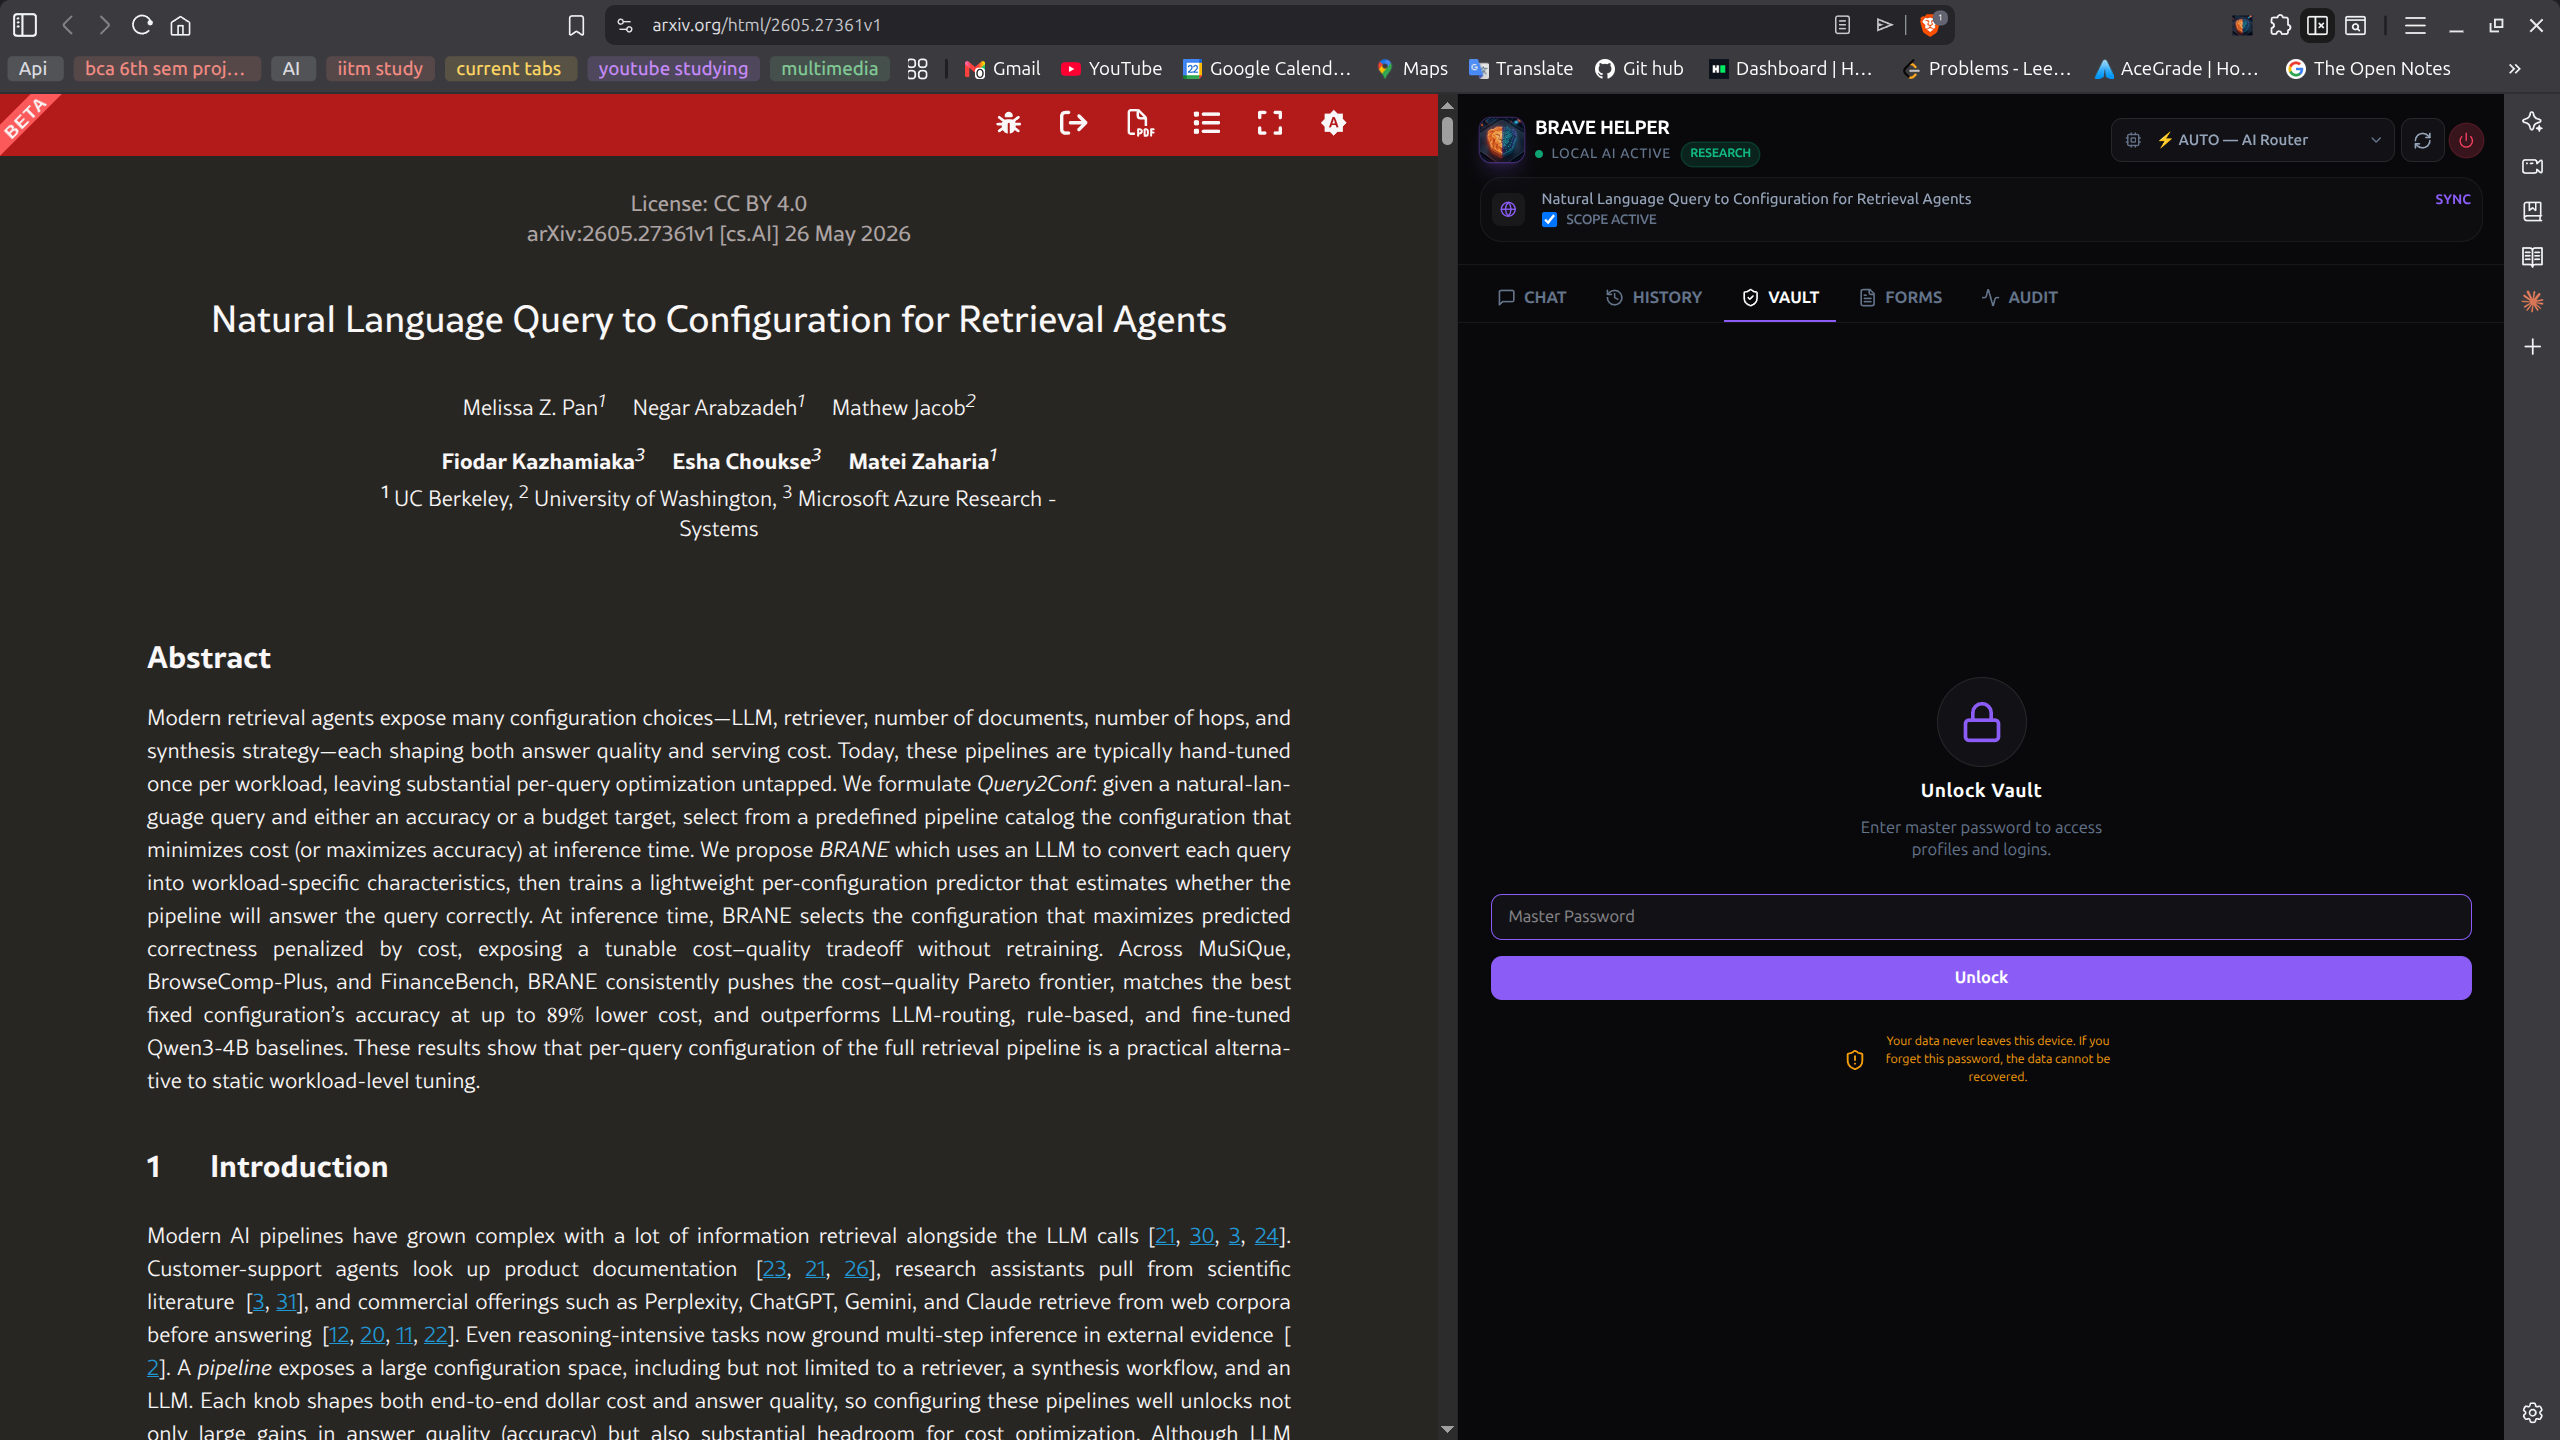This screenshot has height=1440, width=2560.
Task: Toggle the split view browser icon
Action: 2317,25
